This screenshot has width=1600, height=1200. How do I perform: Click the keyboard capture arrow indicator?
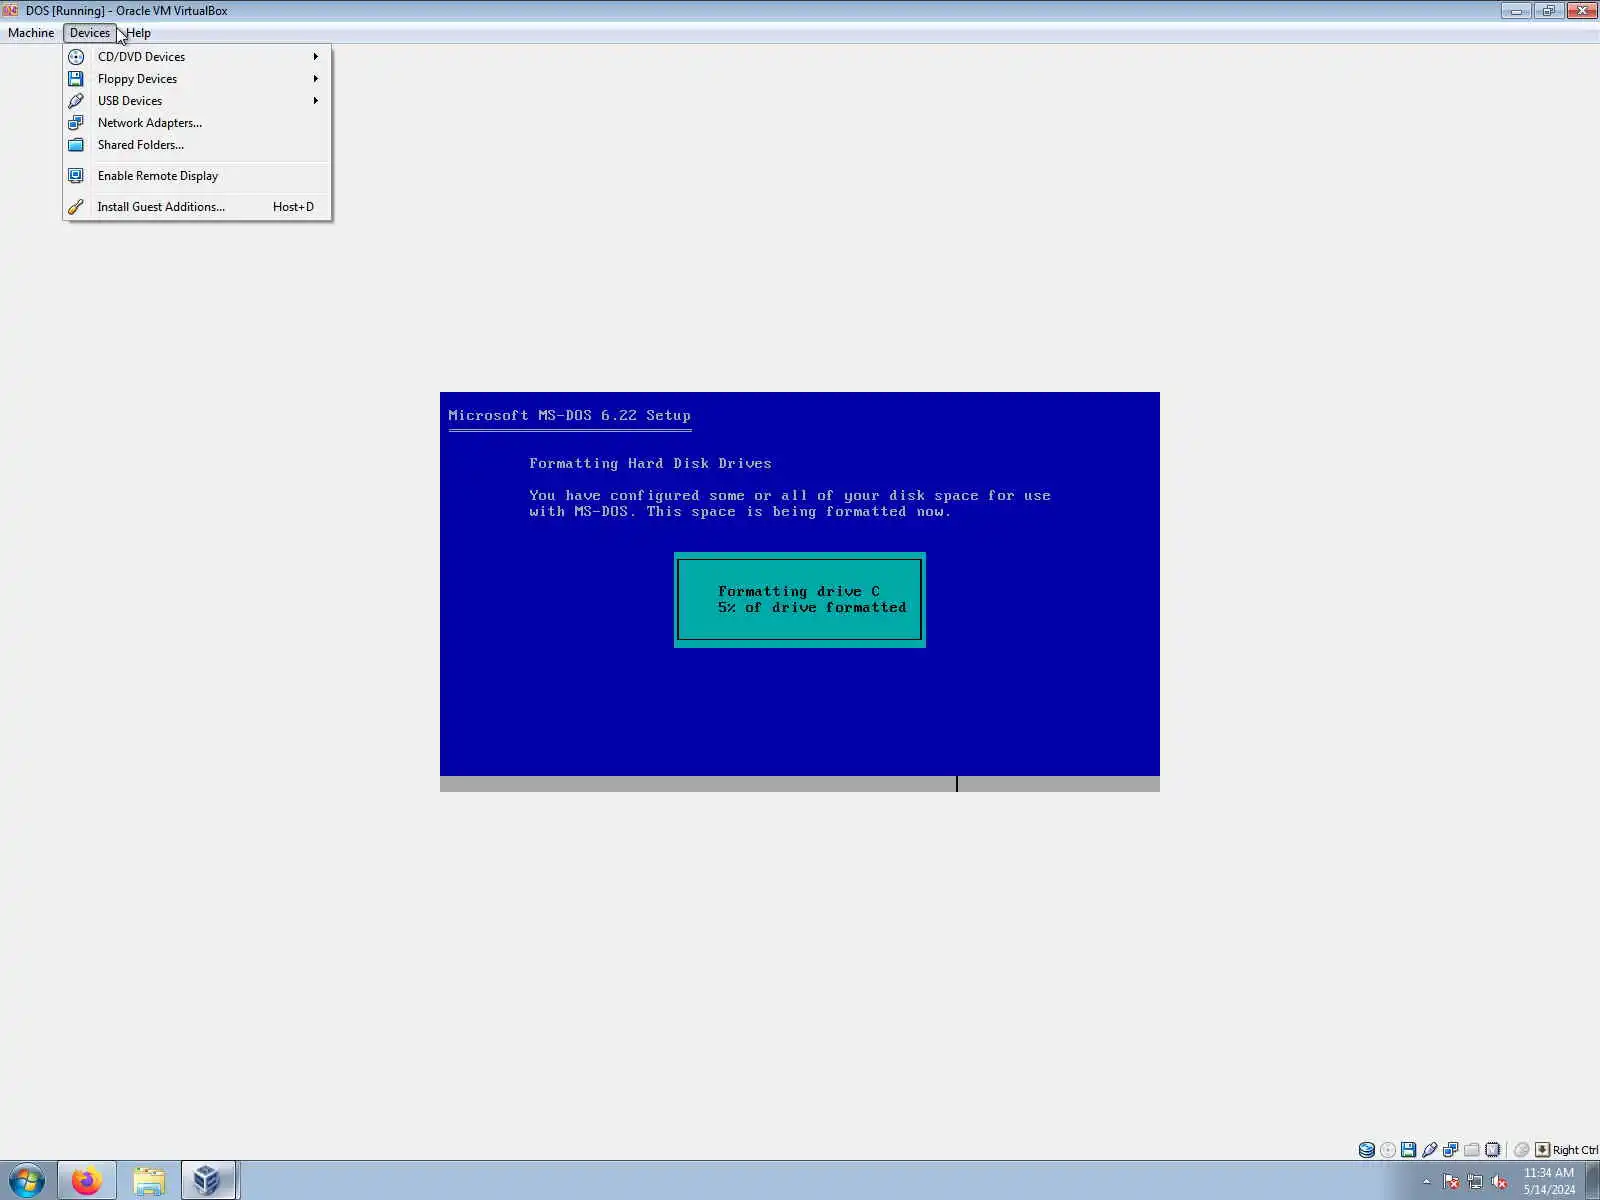pos(1542,1150)
